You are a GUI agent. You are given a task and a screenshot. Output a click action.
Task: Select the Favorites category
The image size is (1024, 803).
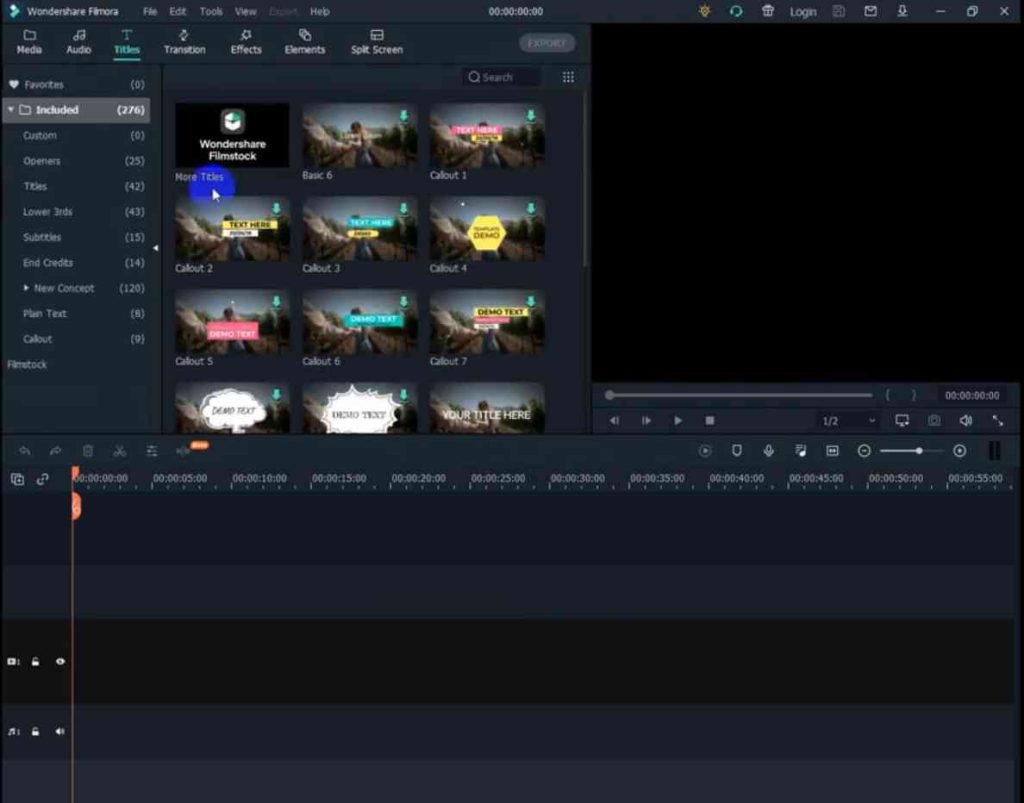pyautogui.click(x=76, y=84)
